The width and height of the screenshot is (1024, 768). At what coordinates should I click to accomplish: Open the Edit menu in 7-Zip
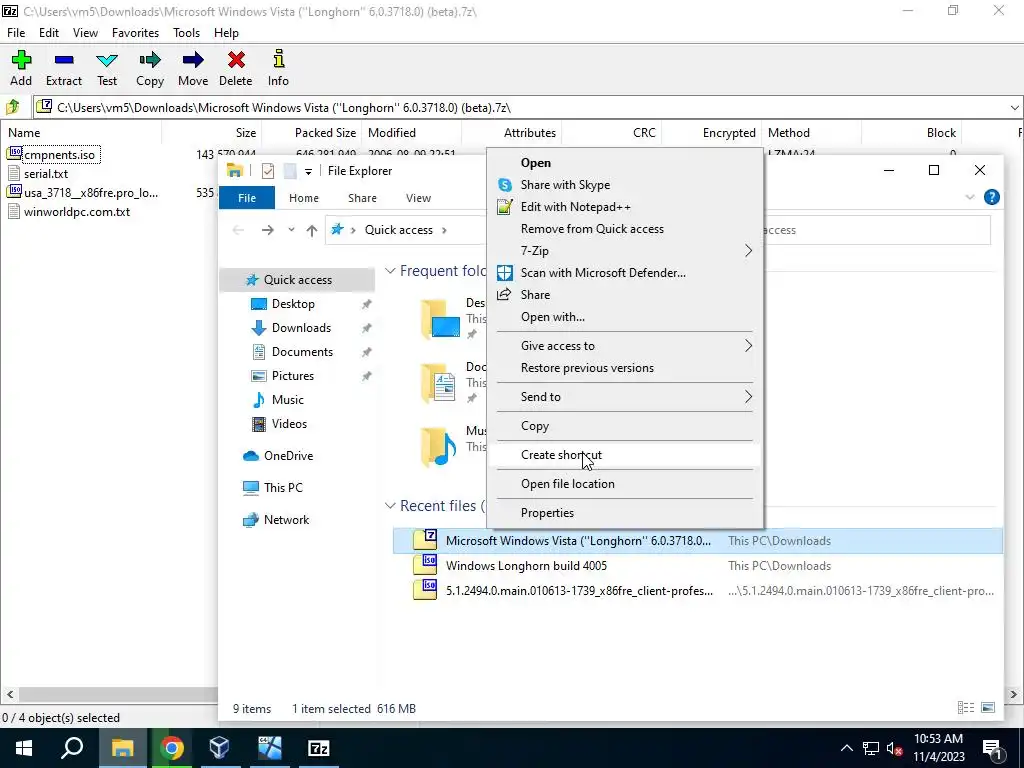[49, 33]
